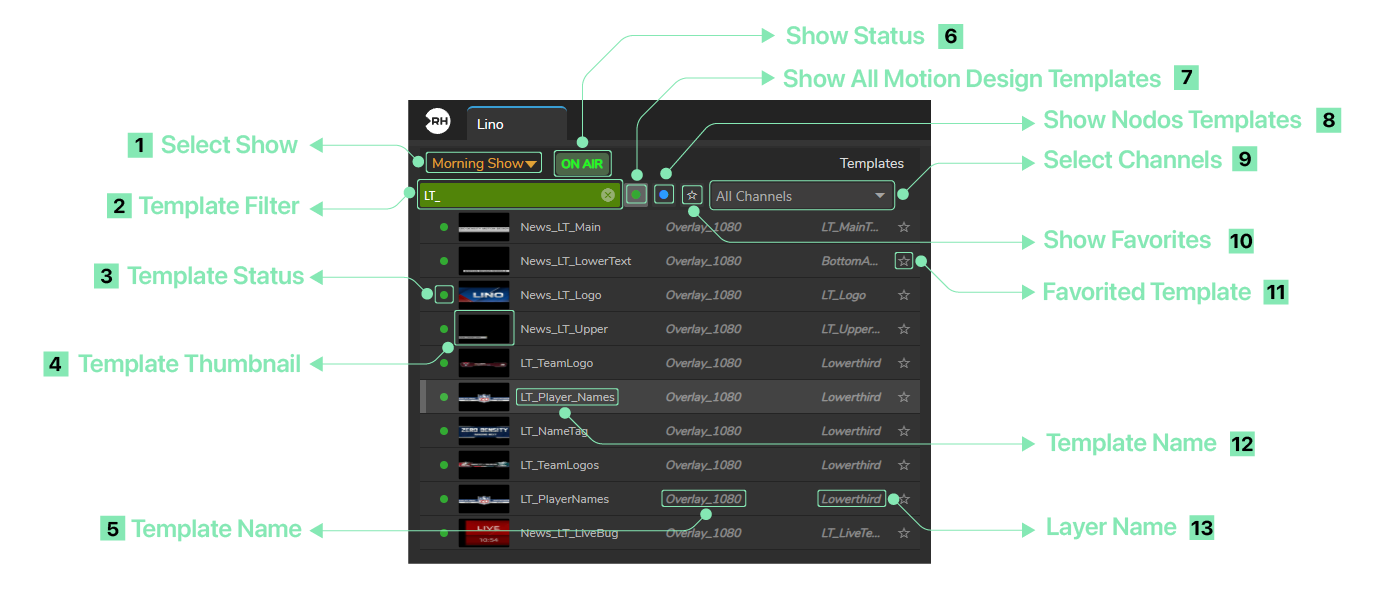Image resolution: width=1375 pixels, height=601 pixels.
Task: Toggle Show Nodos Templates blue dot
Action: coord(663,195)
